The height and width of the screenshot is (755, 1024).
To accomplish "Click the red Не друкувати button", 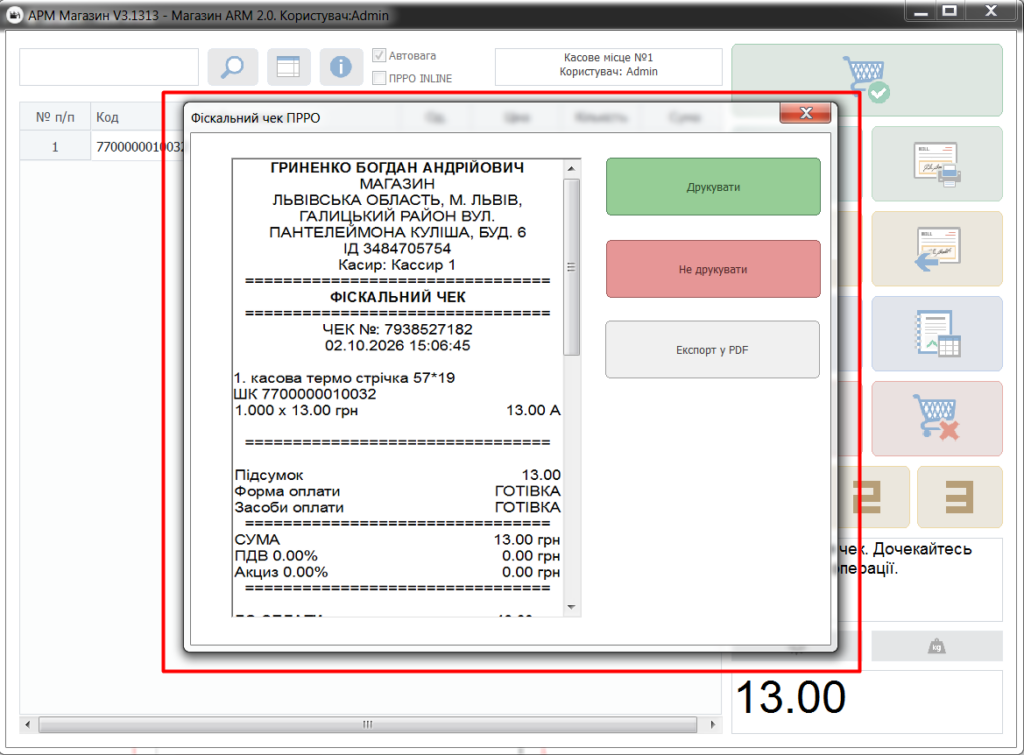I will point(713,269).
